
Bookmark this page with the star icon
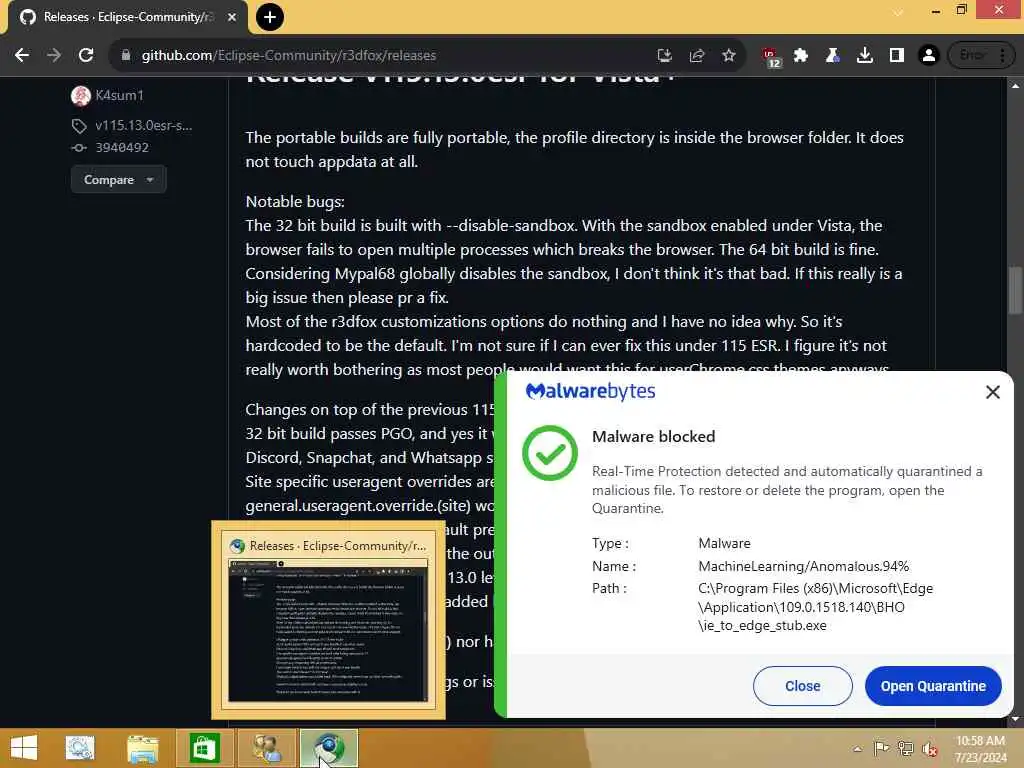(x=729, y=56)
